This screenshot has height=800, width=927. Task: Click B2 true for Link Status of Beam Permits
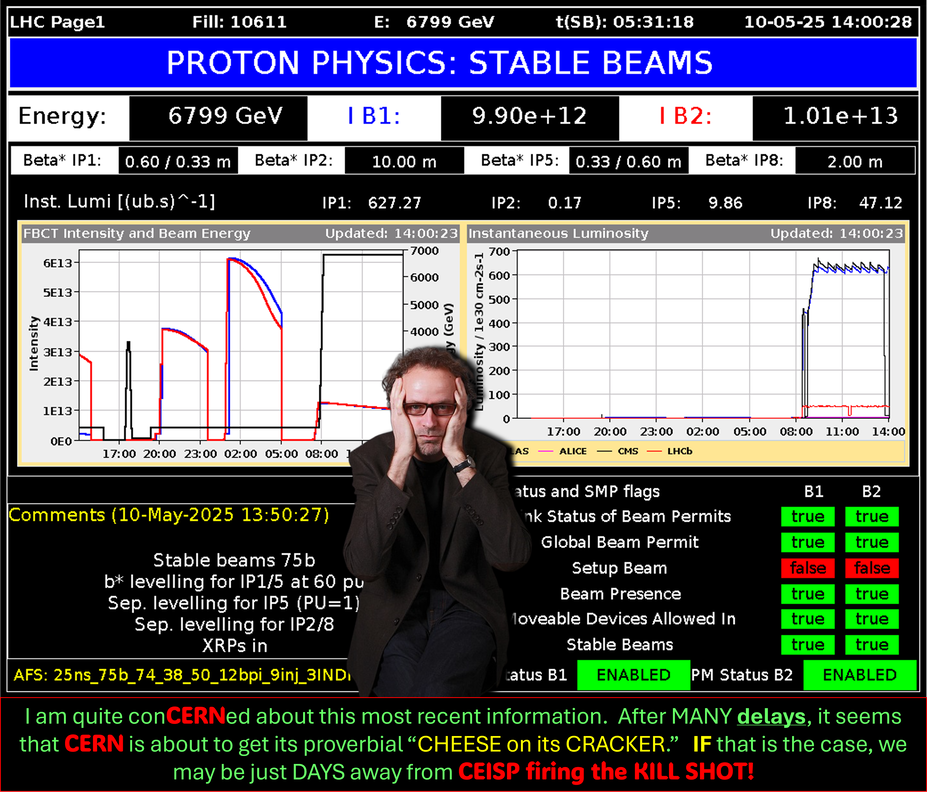[x=872, y=517]
